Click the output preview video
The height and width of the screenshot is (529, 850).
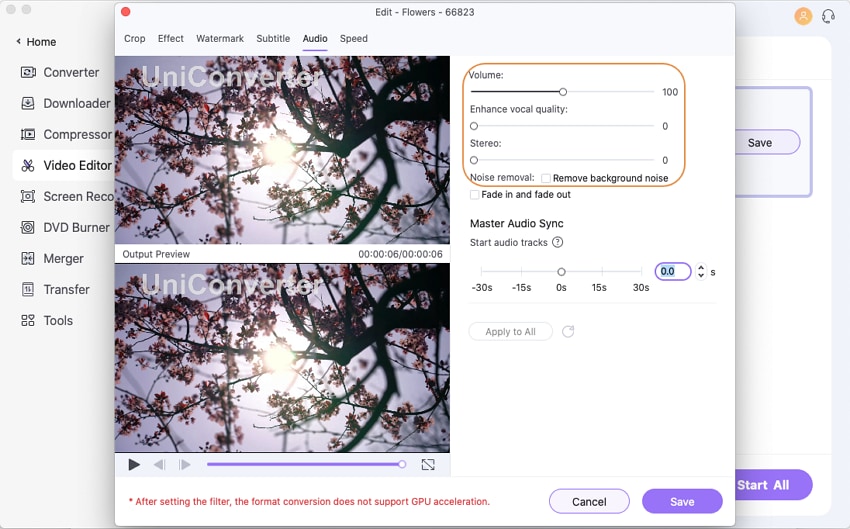pos(282,358)
